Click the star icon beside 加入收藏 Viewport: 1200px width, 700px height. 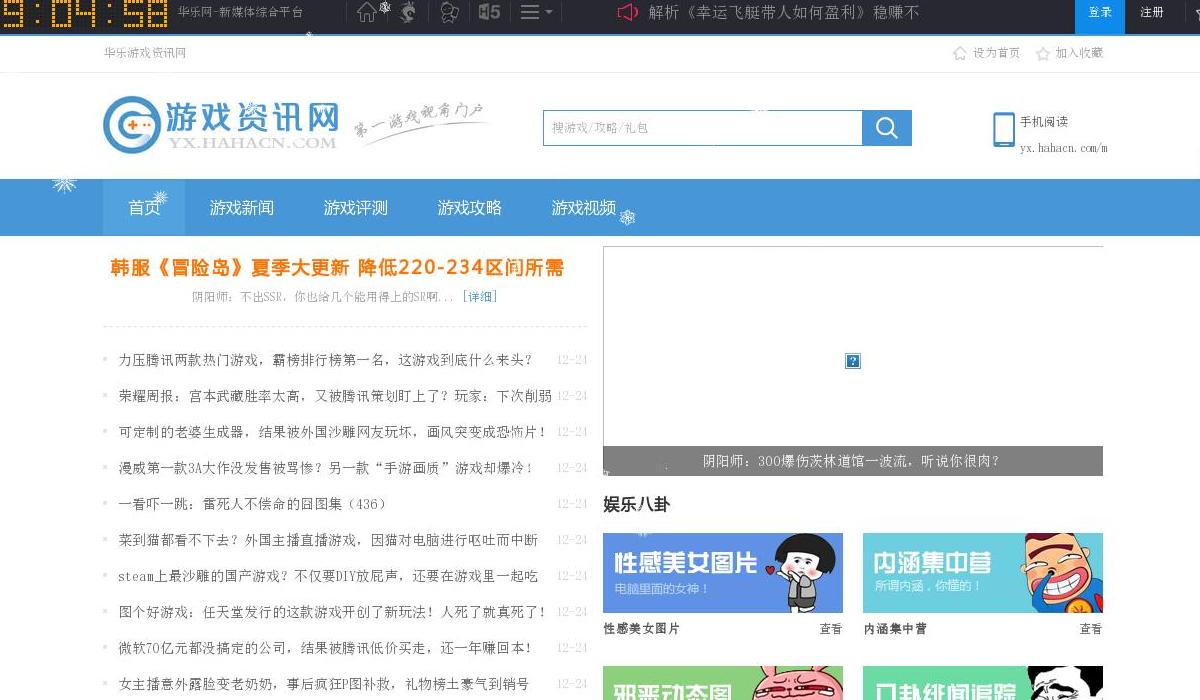1043,53
